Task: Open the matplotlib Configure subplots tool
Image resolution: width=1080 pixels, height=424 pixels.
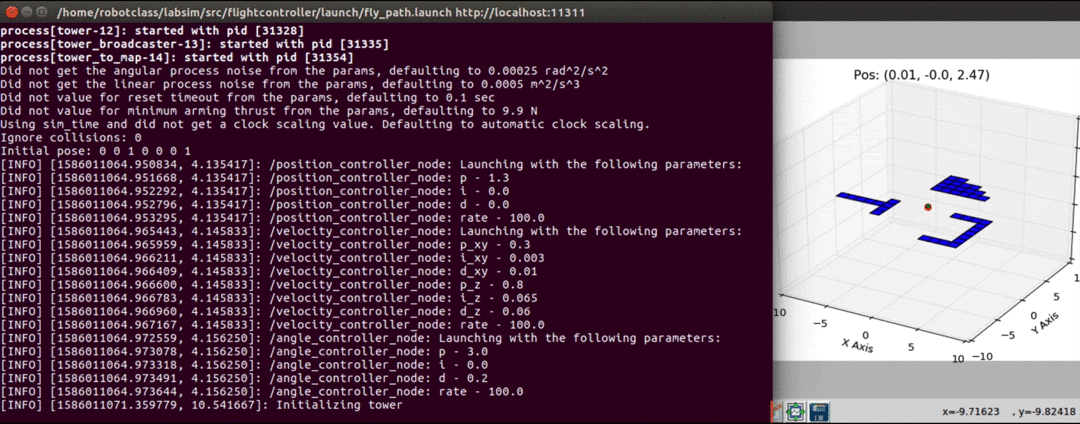Action: (796, 411)
